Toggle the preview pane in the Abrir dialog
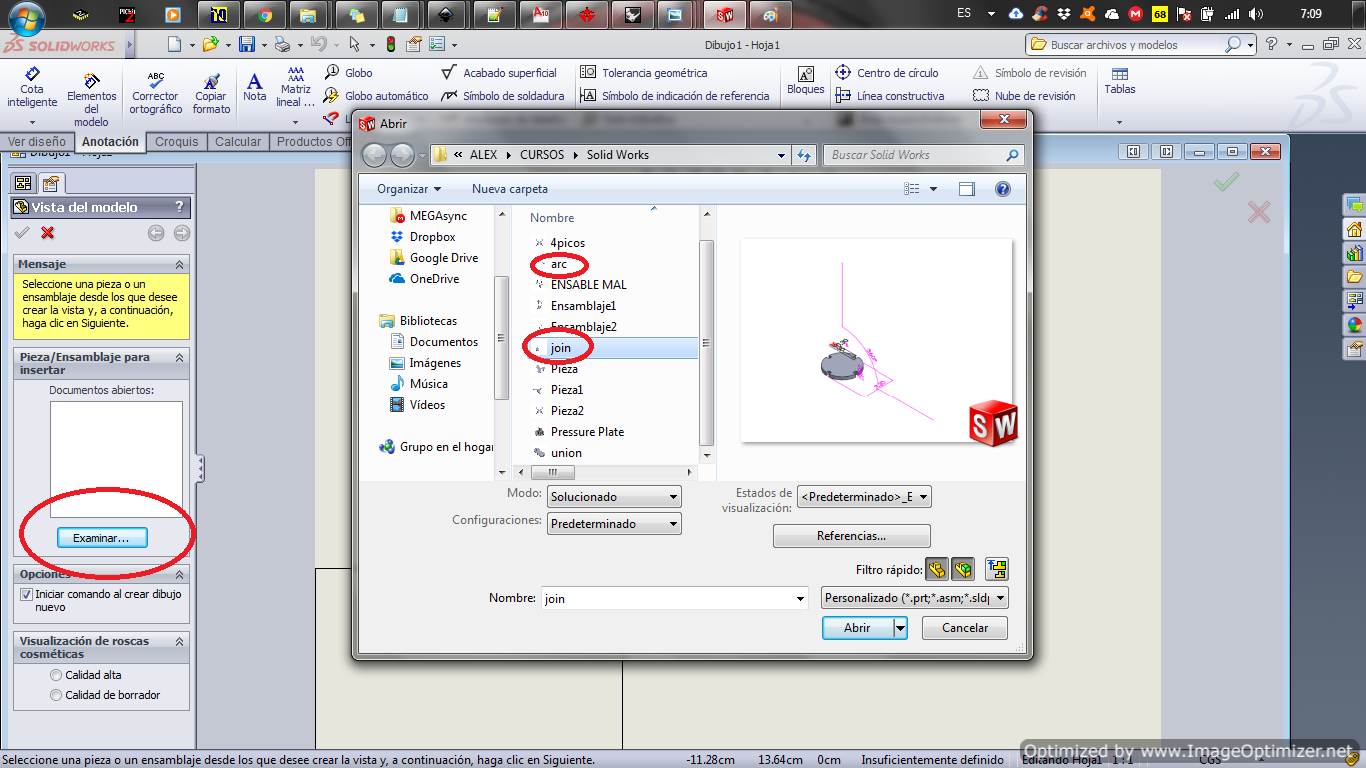1366x768 pixels. (966, 189)
